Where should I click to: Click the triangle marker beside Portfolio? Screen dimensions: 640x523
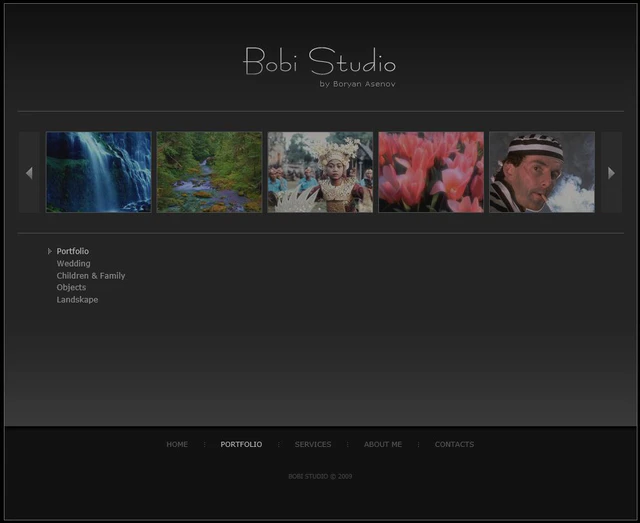pyautogui.click(x=49, y=251)
